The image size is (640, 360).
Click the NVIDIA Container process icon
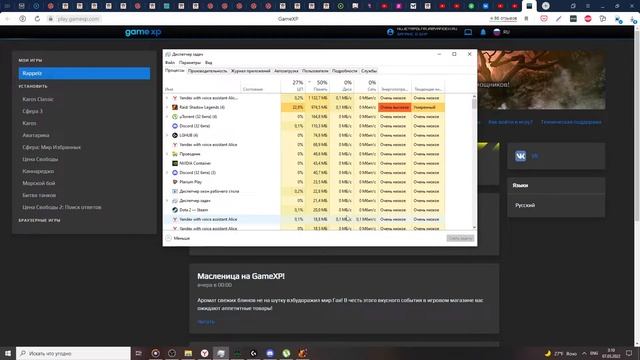(x=175, y=163)
